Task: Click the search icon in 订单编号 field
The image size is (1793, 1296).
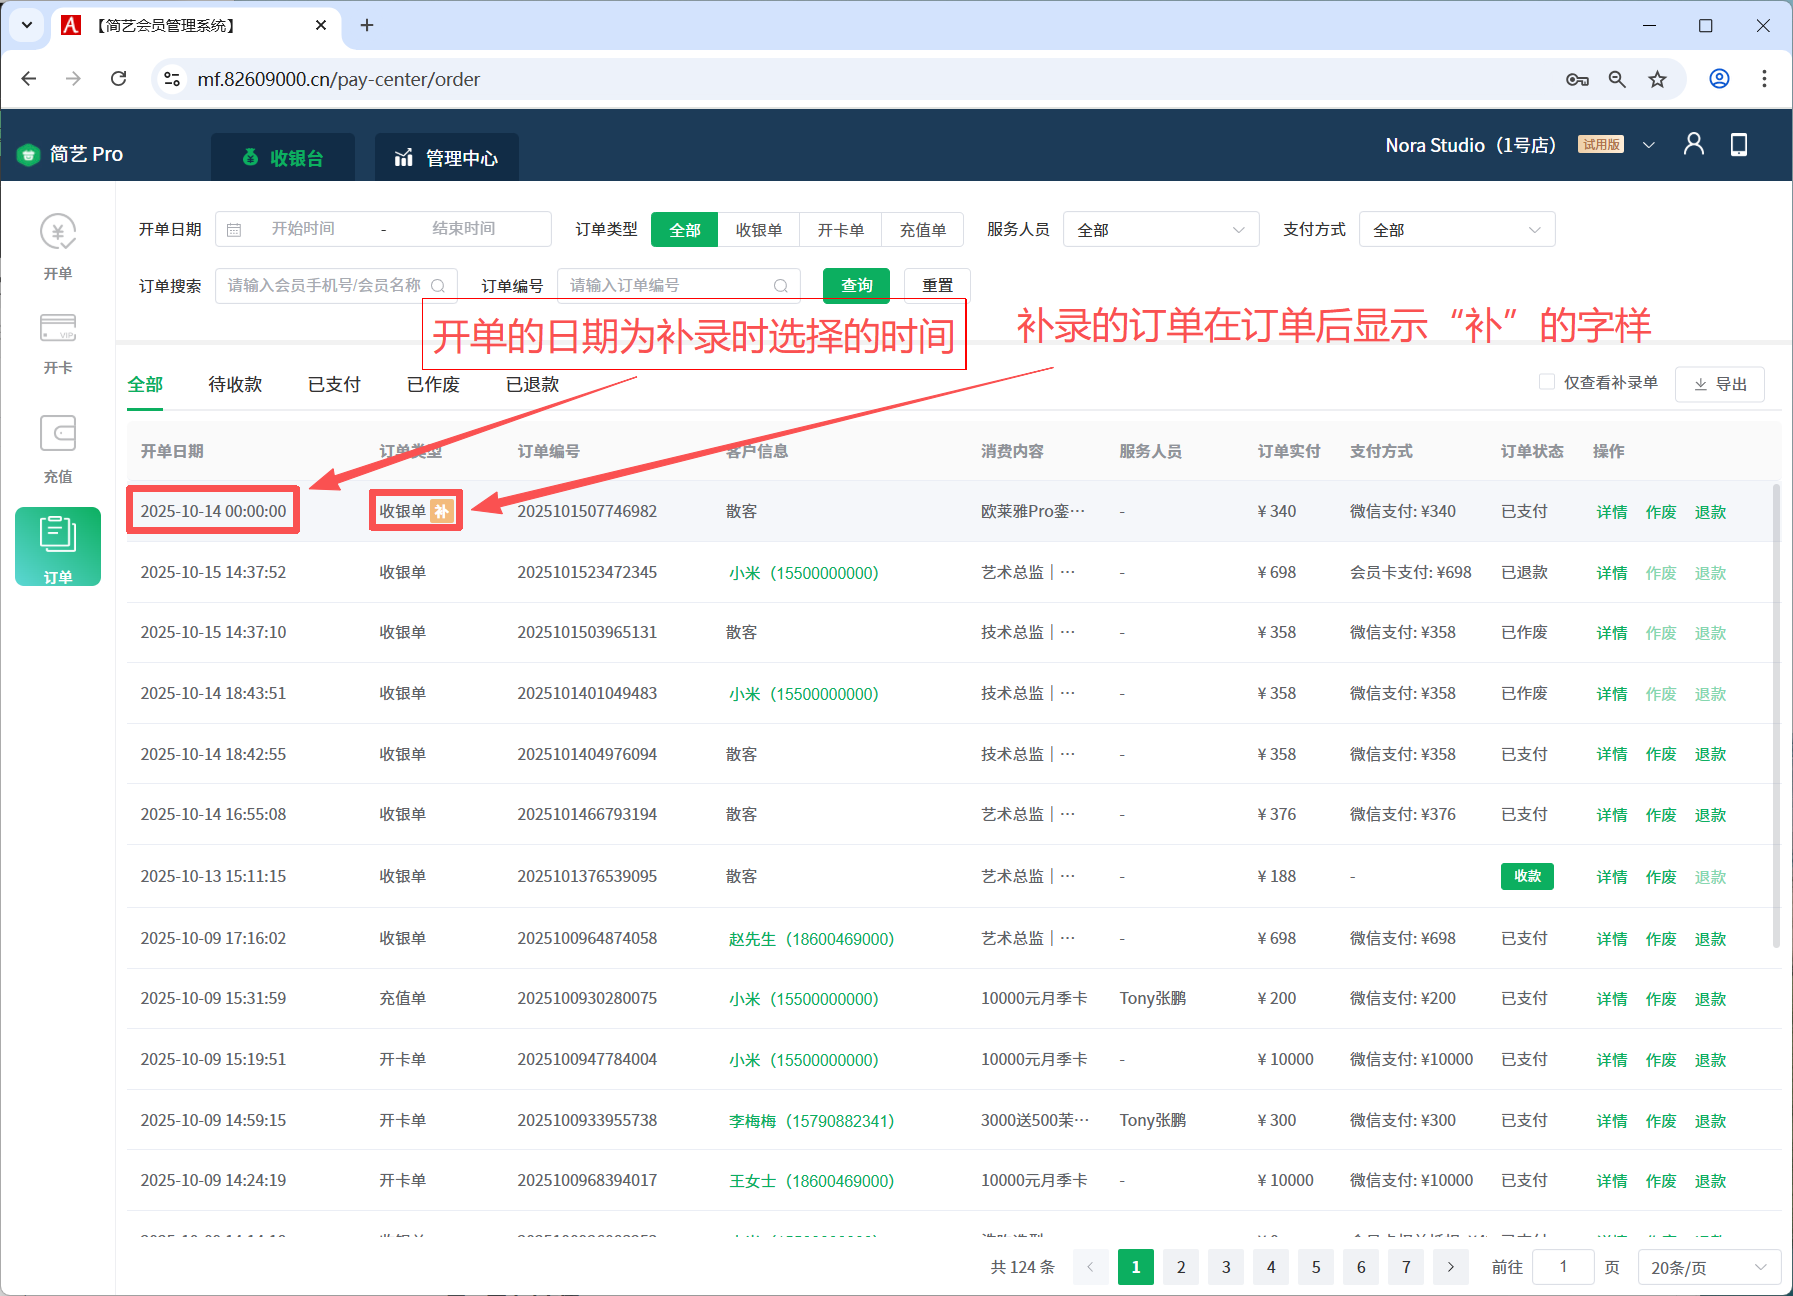Action: coord(780,286)
